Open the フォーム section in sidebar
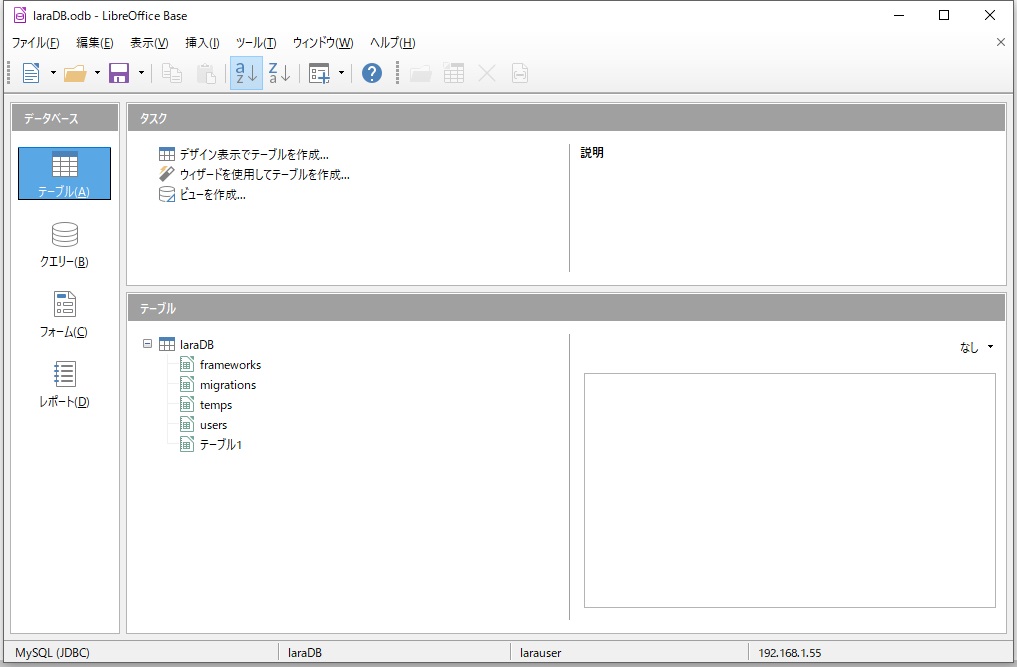Image resolution: width=1017 pixels, height=667 pixels. click(x=64, y=314)
